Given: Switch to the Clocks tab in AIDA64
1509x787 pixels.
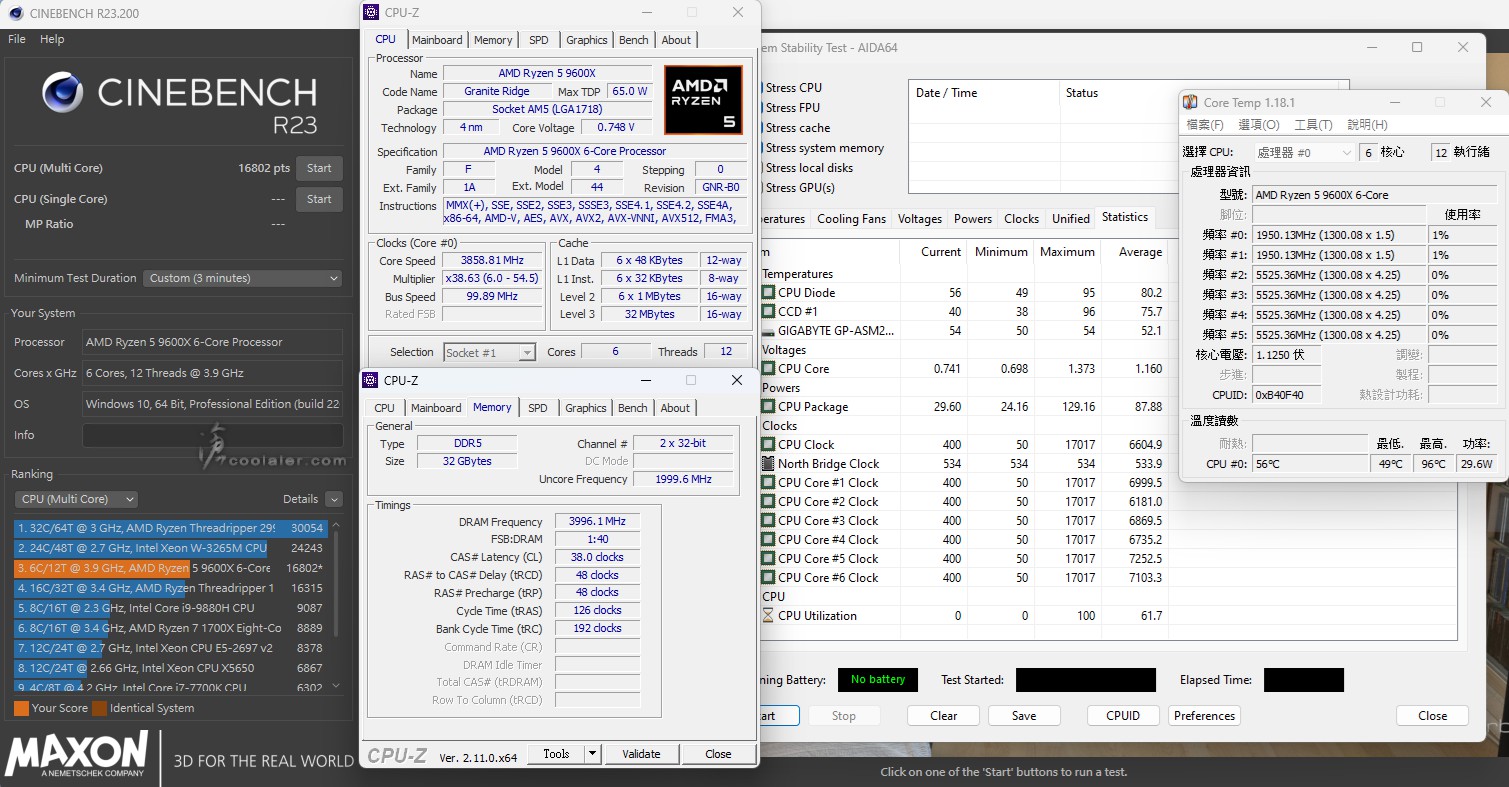Looking at the screenshot, I should click(1022, 219).
